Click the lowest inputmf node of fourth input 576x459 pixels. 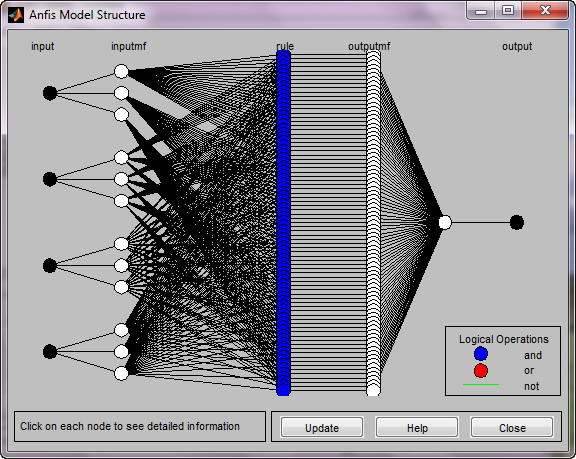click(x=121, y=373)
